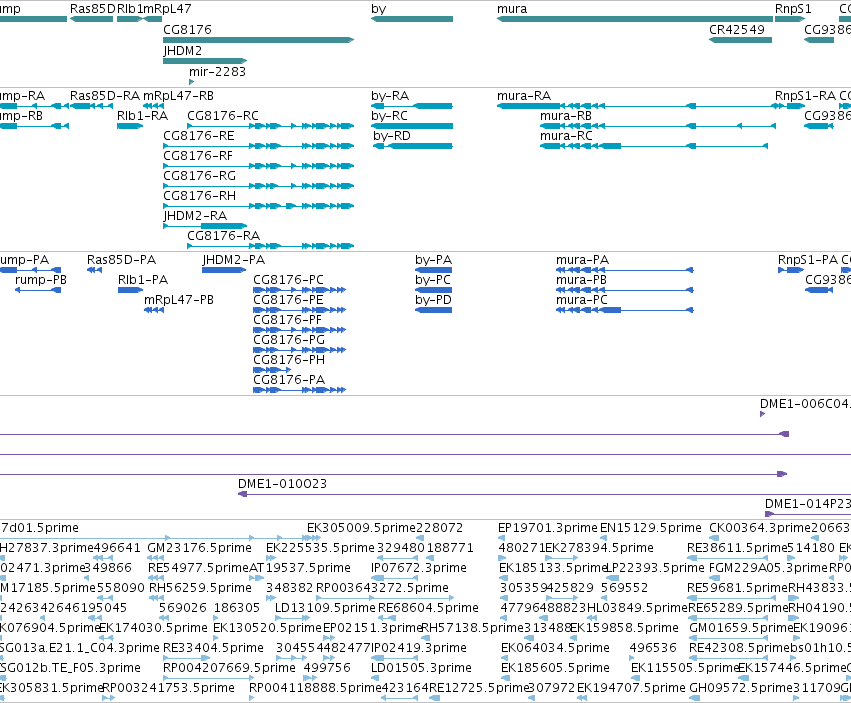Viewport: 851px width, 703px height.
Task: Click the 'CG8176' gene label
Action: [x=187, y=30]
